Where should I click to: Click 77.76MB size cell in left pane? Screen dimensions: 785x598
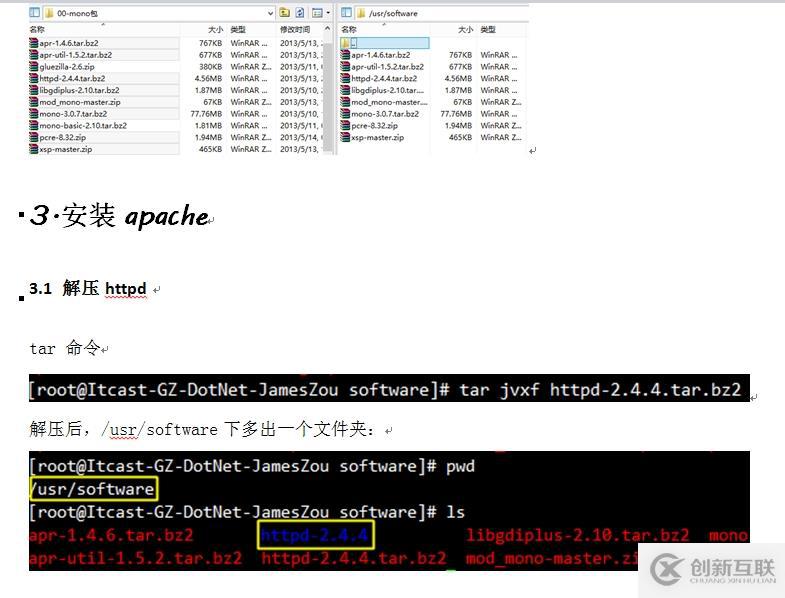point(206,114)
